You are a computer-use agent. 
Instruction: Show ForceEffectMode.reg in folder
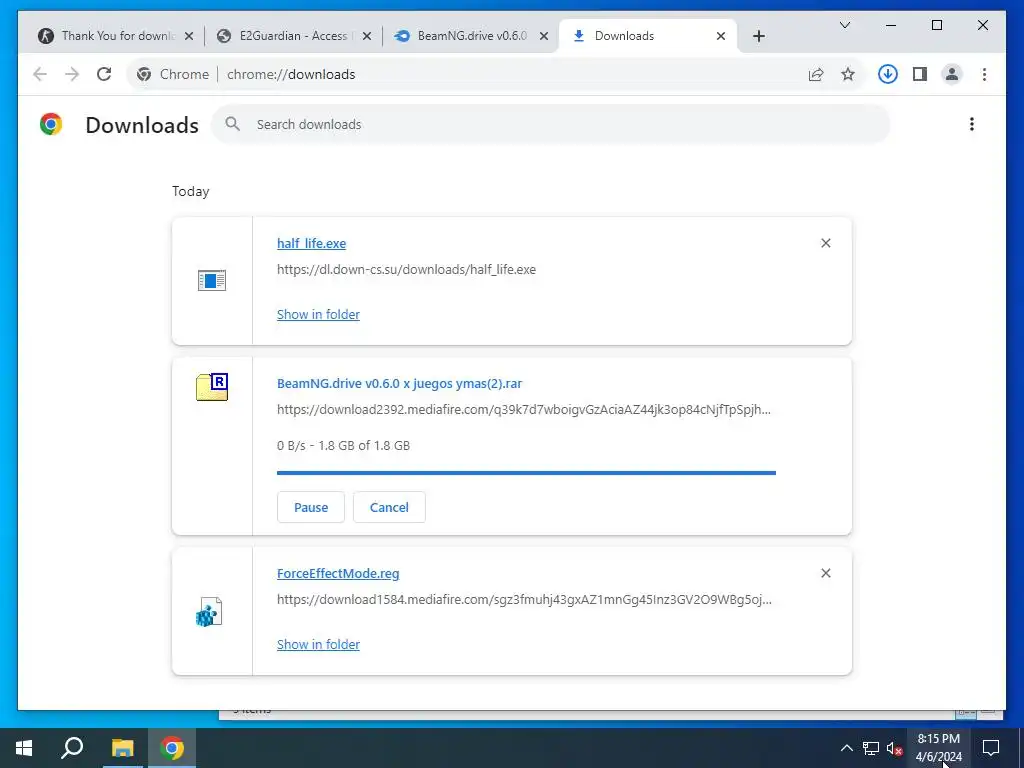click(318, 645)
